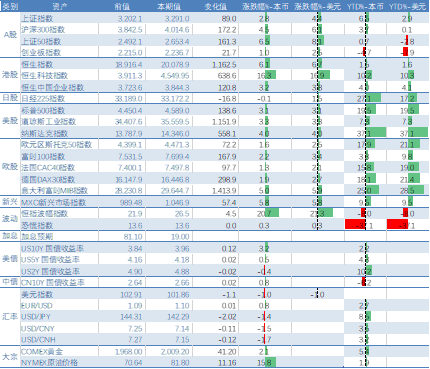This screenshot has width=430, height=369.
Task: Click the current value 19.00
Action: coord(180,236)
